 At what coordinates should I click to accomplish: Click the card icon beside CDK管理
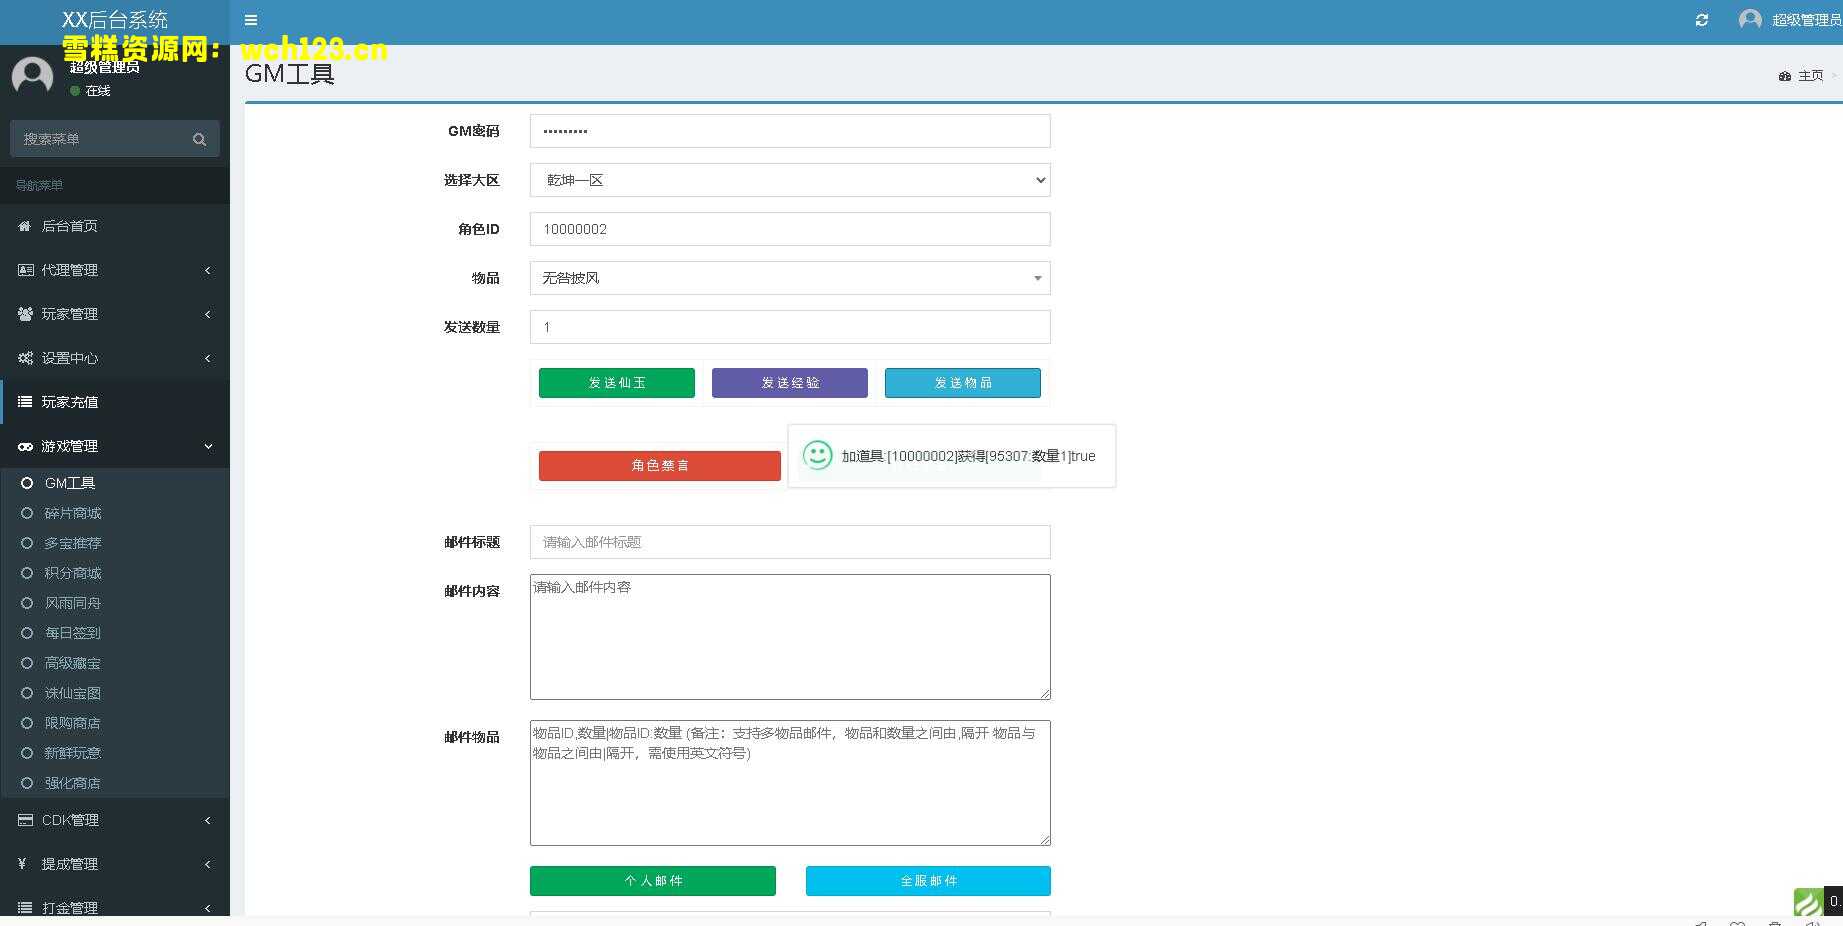tap(25, 820)
